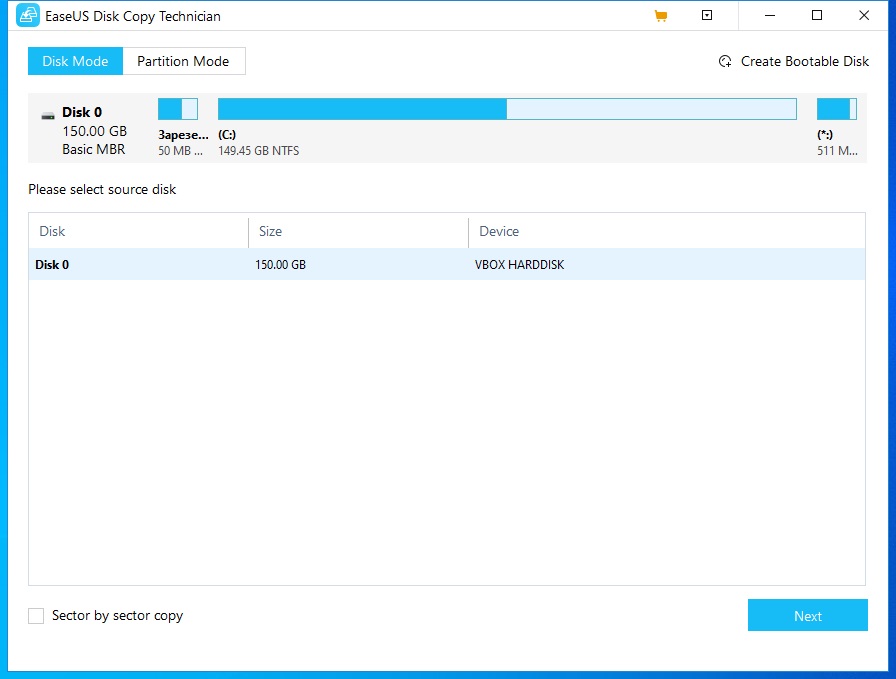This screenshot has width=896, height=679.
Task: Enable Sector by sector copy checkbox
Action: 36,616
